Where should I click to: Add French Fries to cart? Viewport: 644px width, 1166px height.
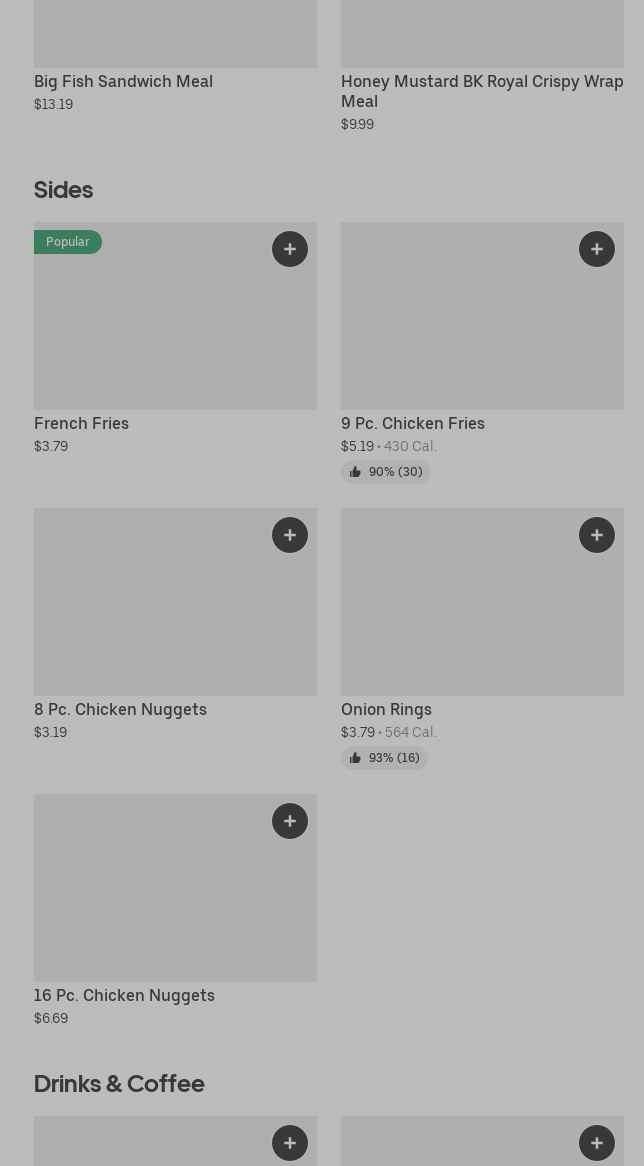coord(290,249)
